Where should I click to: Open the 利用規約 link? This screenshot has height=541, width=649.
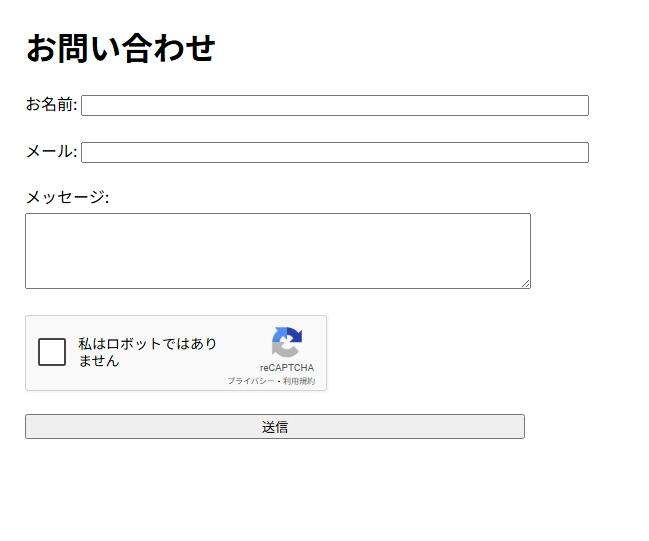(x=299, y=381)
